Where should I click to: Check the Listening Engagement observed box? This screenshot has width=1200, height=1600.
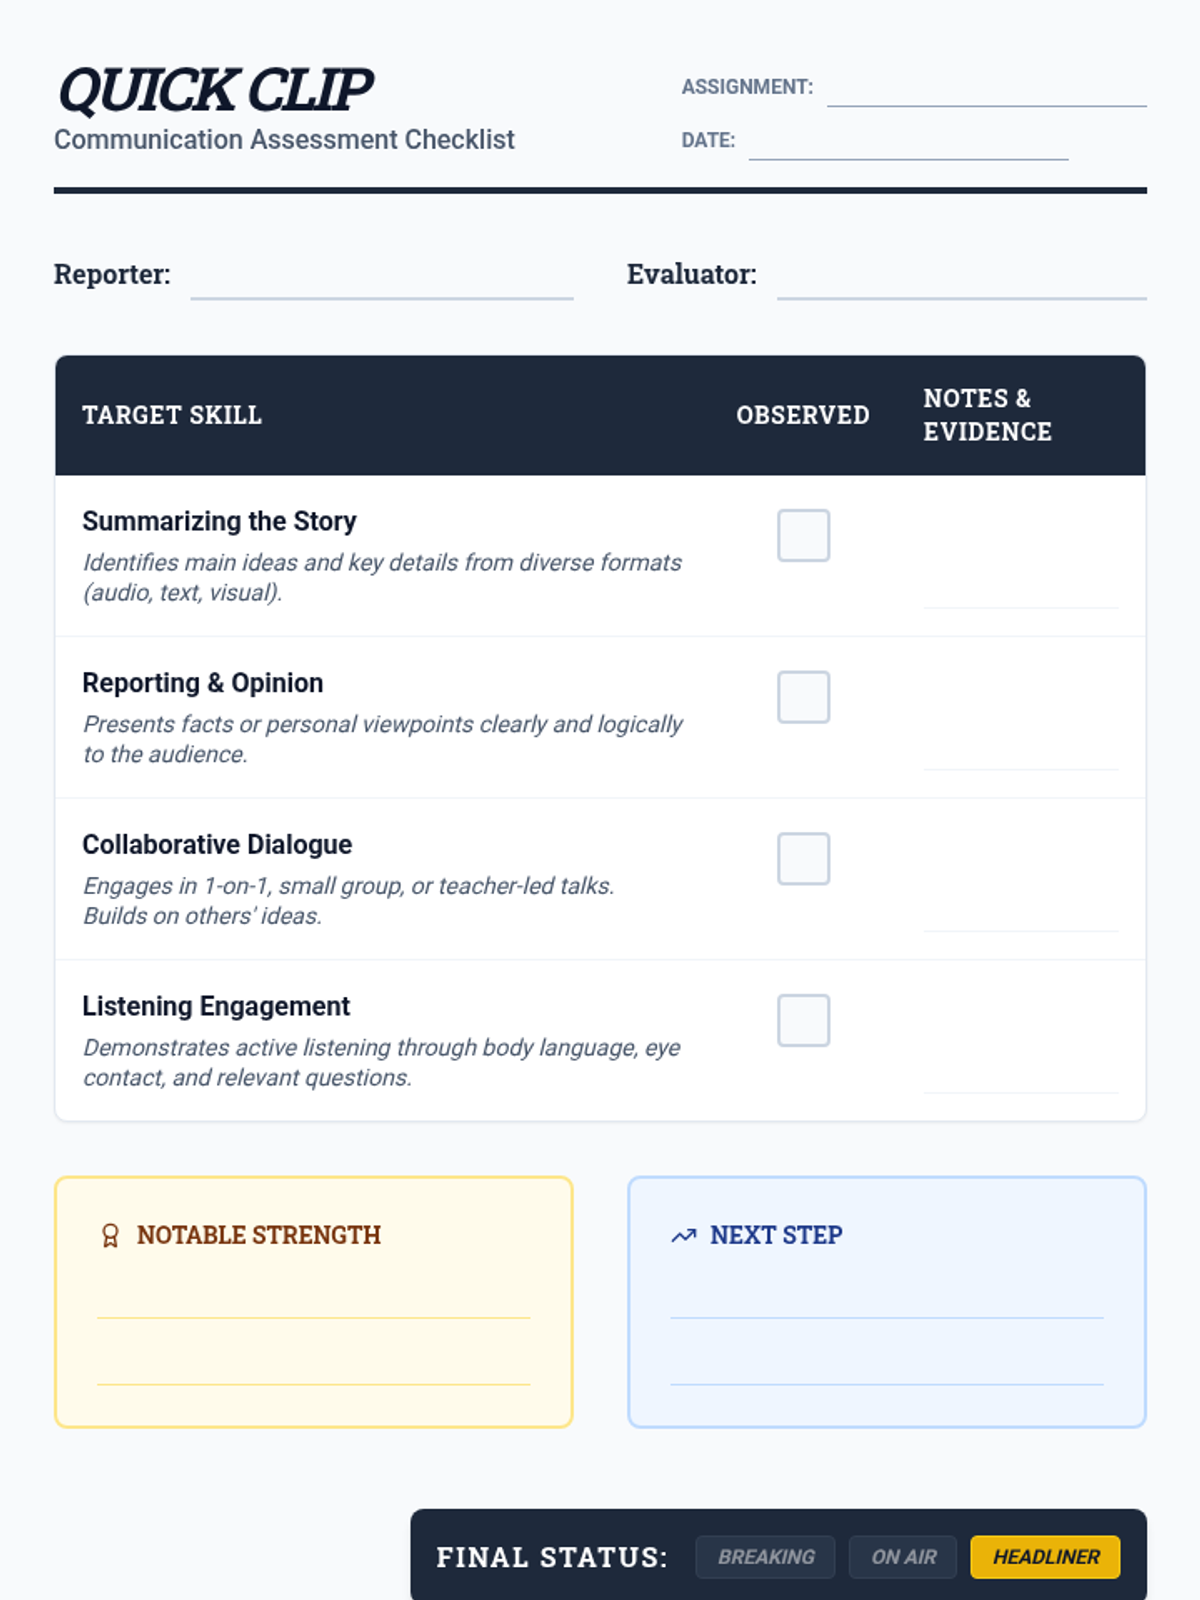tap(803, 1020)
